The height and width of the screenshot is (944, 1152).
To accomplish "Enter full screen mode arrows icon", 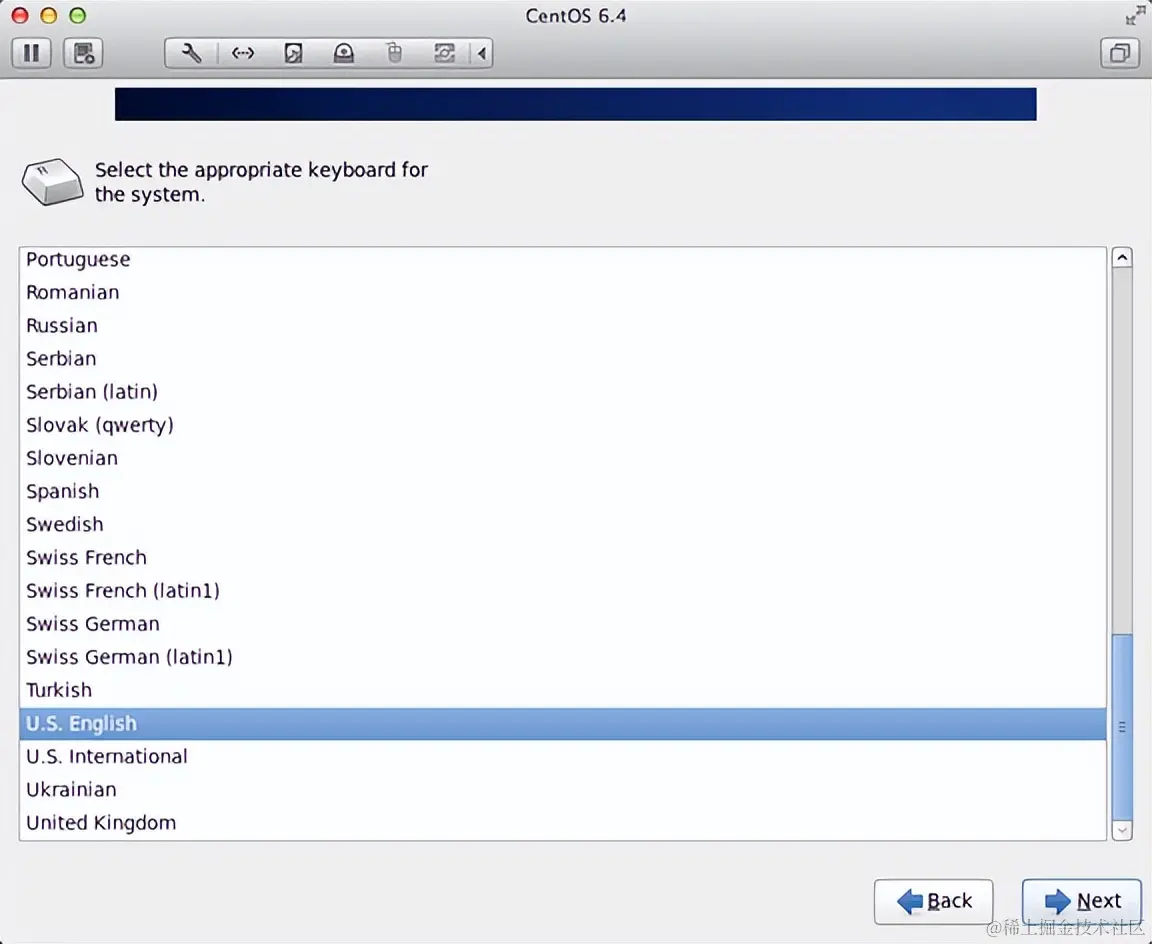I will pyautogui.click(x=1135, y=15).
